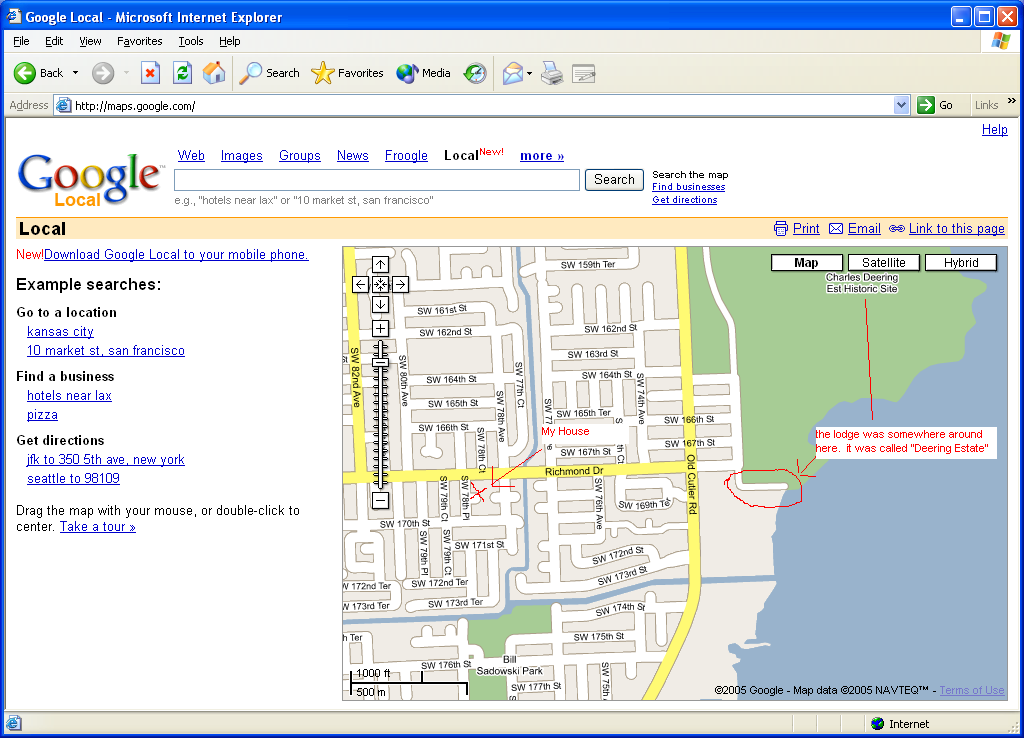Select the Map view button
The image size is (1024, 738).
click(x=806, y=263)
